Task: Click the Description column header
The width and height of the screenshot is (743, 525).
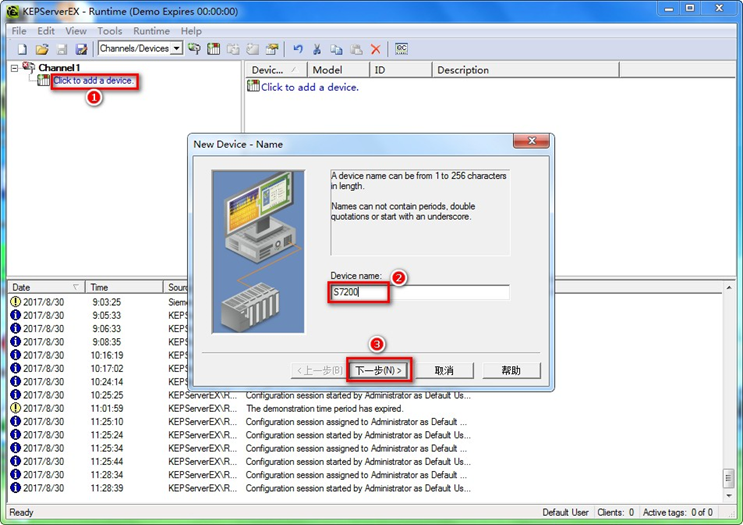Action: click(526, 70)
